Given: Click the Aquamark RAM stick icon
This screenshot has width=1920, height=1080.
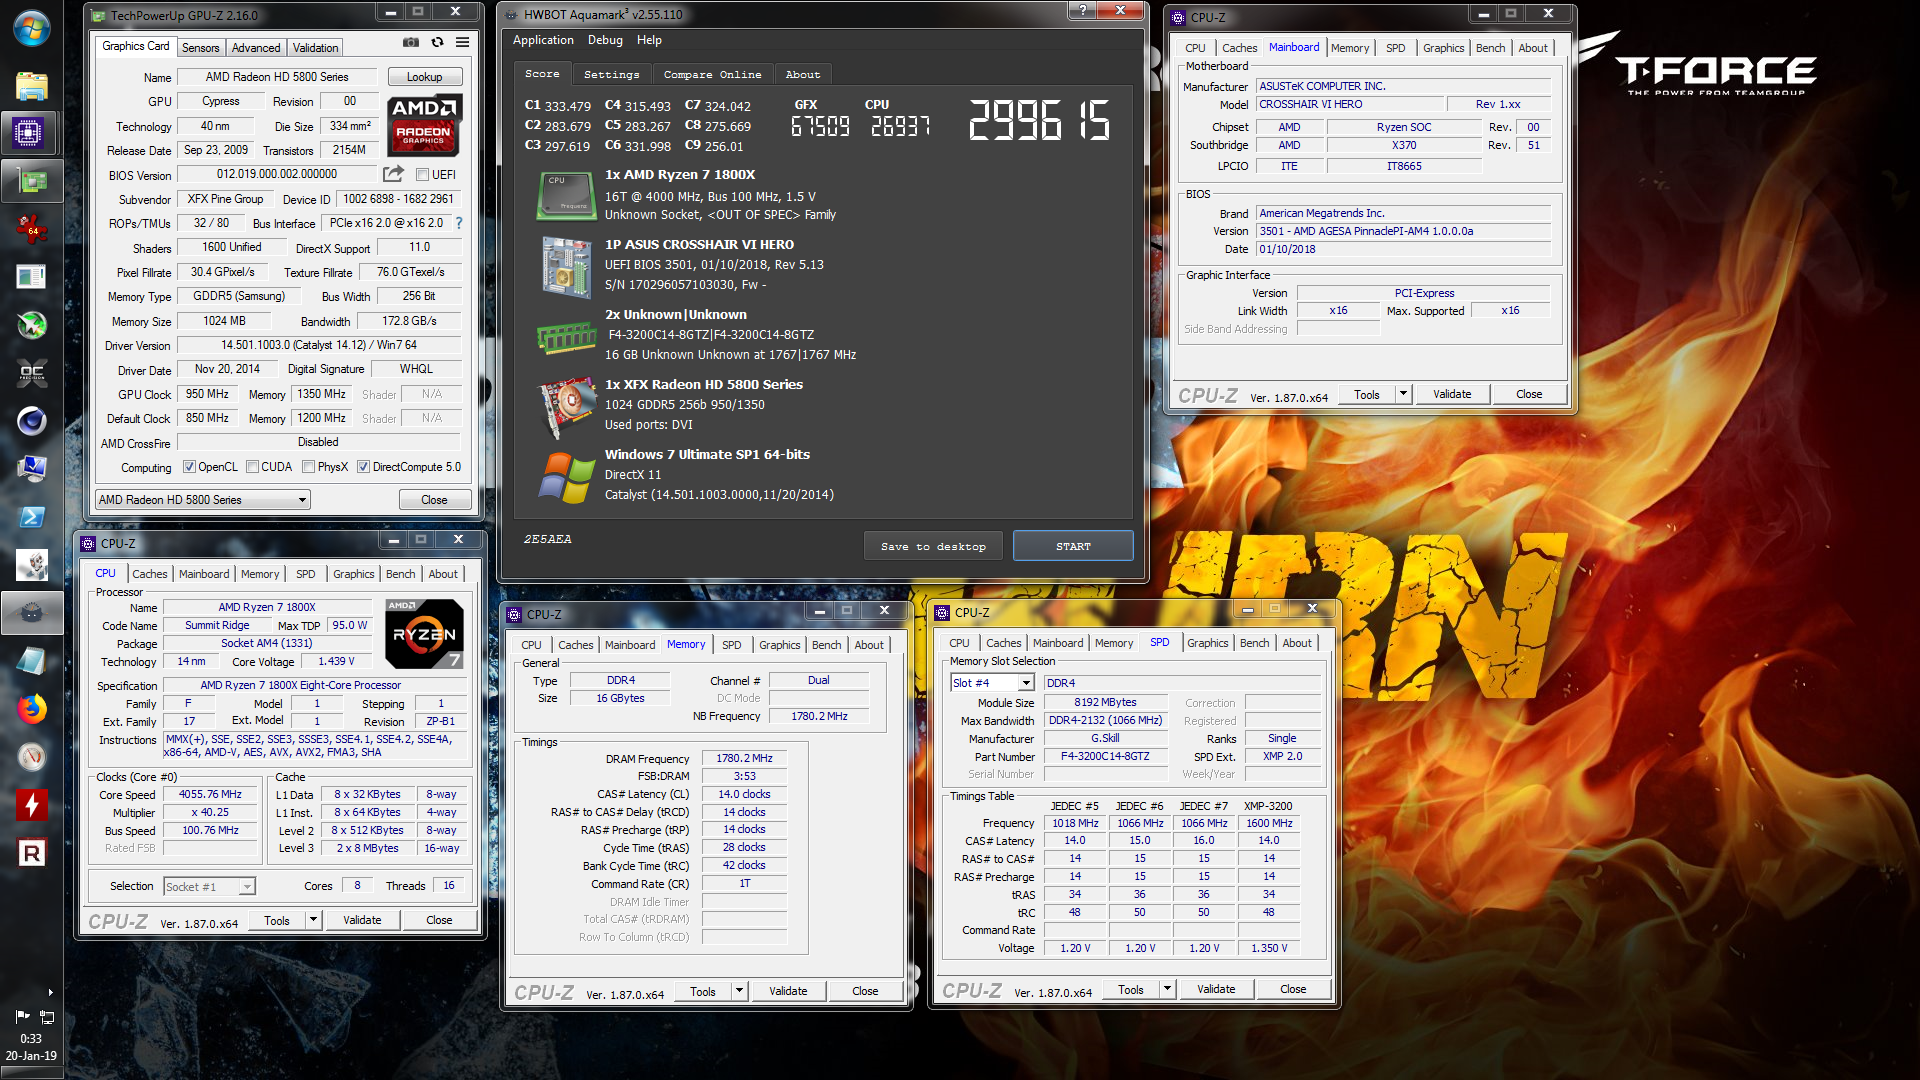Looking at the screenshot, I should click(x=567, y=338).
